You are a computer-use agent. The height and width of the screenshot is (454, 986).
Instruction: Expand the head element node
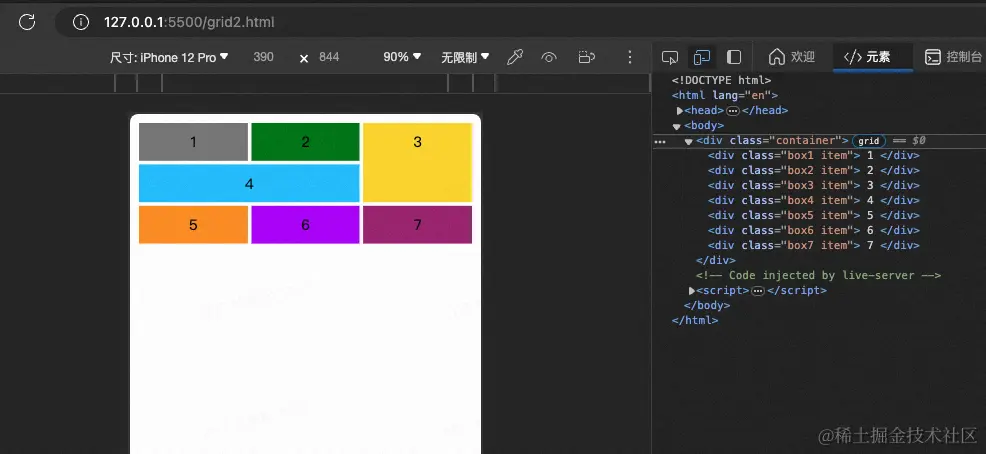click(x=680, y=111)
